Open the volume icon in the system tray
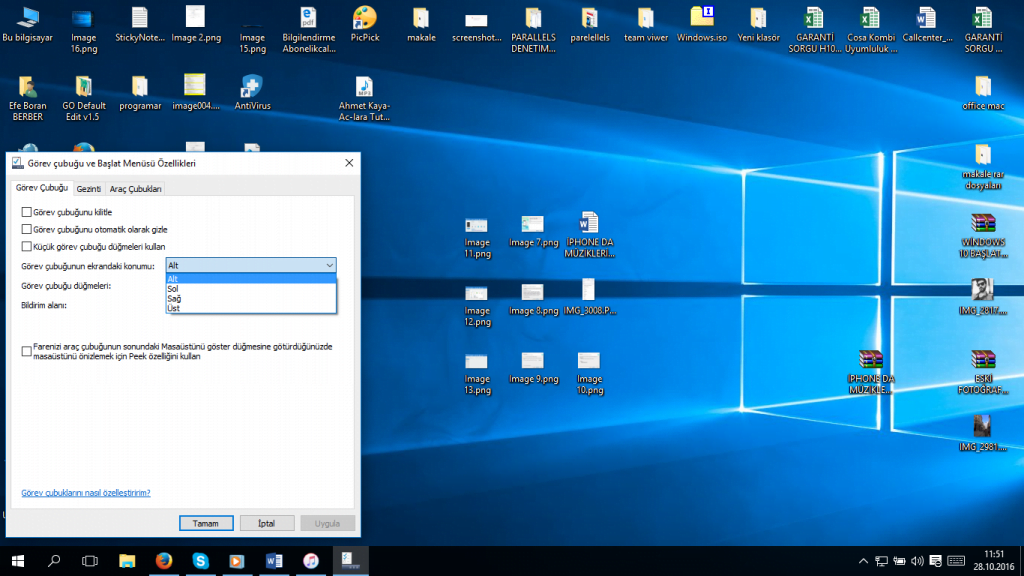This screenshot has height=576, width=1024. [x=916, y=561]
